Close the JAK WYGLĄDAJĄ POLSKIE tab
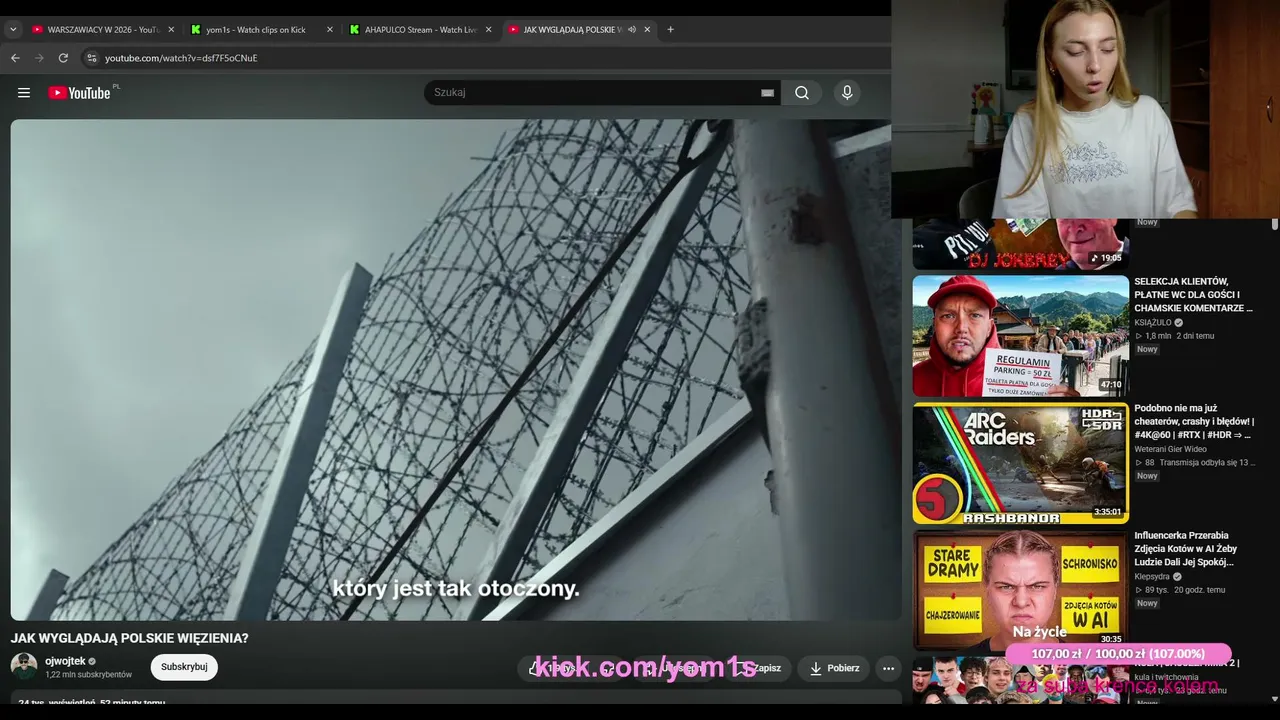 tap(647, 30)
